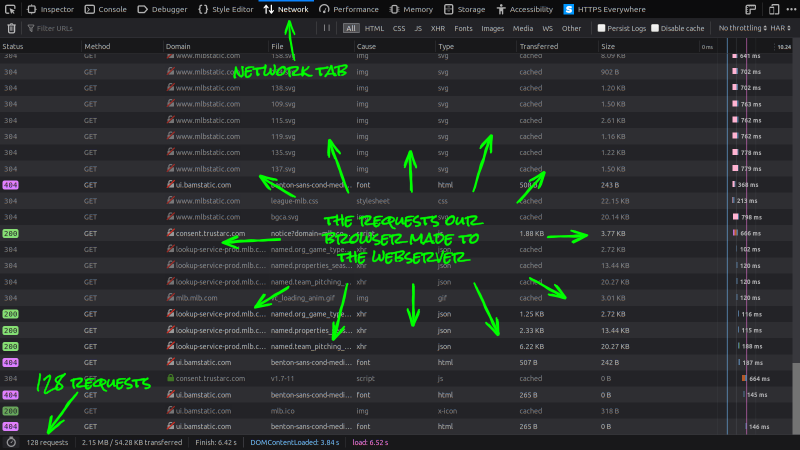Image resolution: width=800 pixels, height=450 pixels.
Task: Filter requests by Other
Action: [x=571, y=29]
